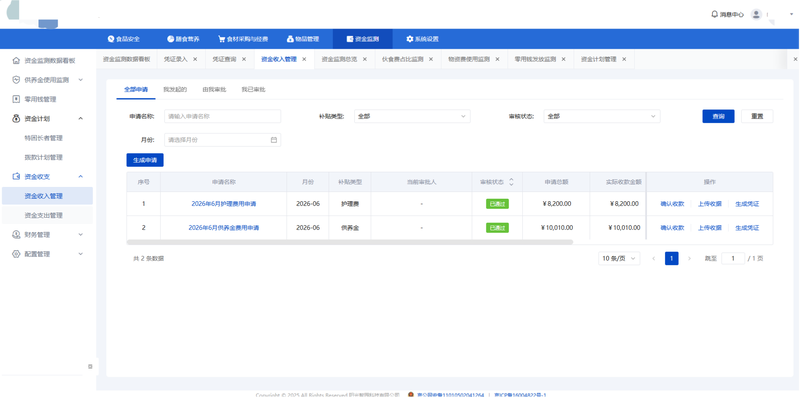
Task: Click 确认收款 for the 供养金 row
Action: (x=672, y=228)
